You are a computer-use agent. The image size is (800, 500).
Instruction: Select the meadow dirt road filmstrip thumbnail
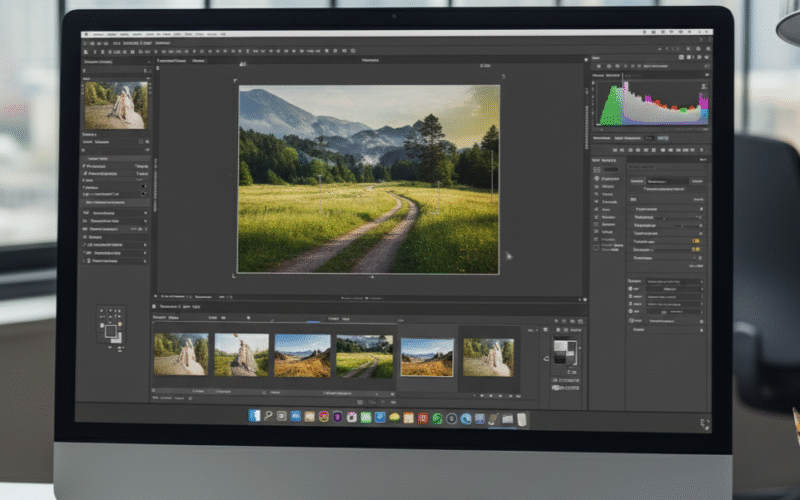click(x=365, y=356)
